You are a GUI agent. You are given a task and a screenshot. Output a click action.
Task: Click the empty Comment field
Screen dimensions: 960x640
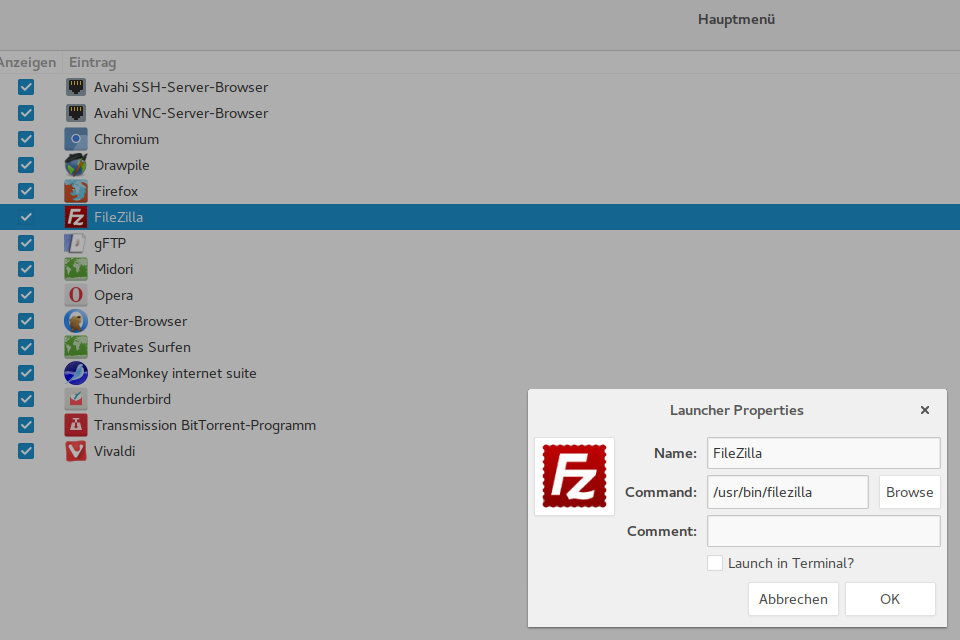[823, 531]
